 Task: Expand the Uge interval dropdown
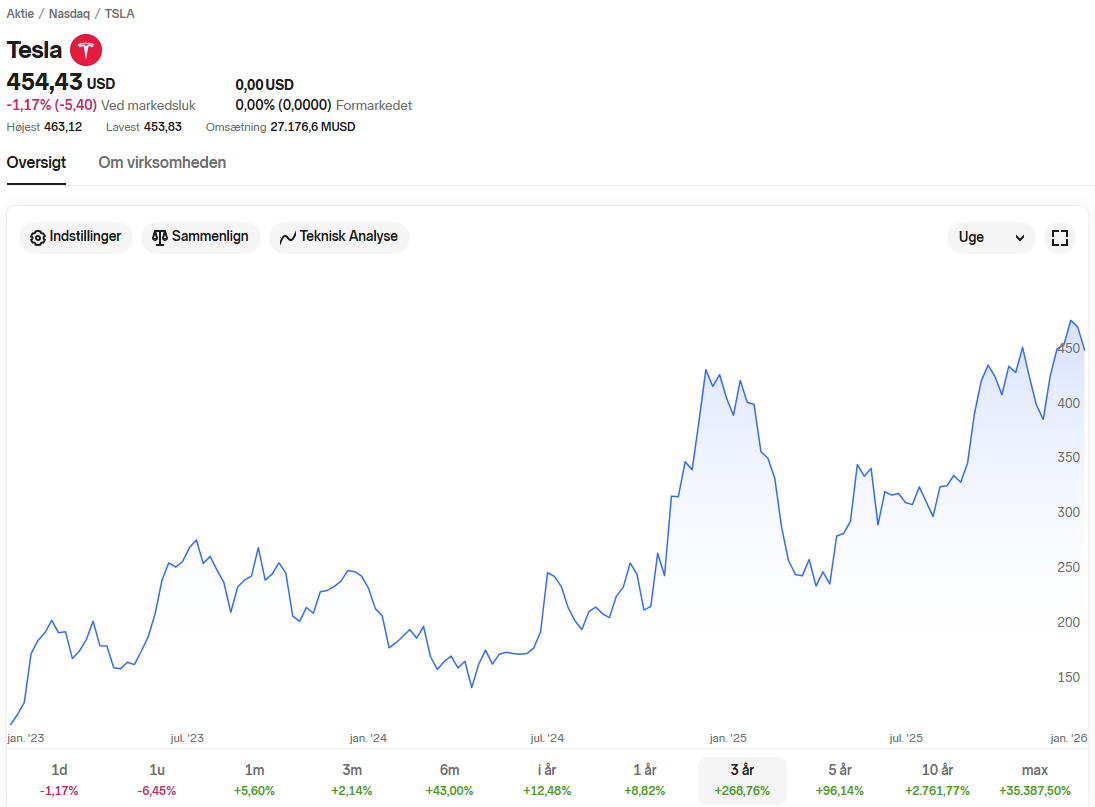point(991,238)
